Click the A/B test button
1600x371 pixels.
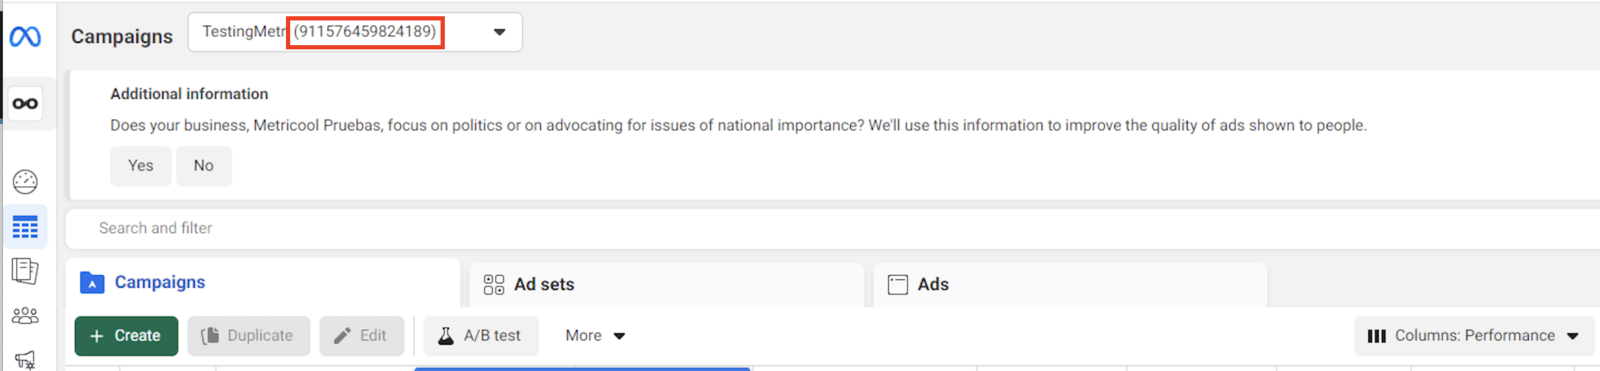pos(481,336)
